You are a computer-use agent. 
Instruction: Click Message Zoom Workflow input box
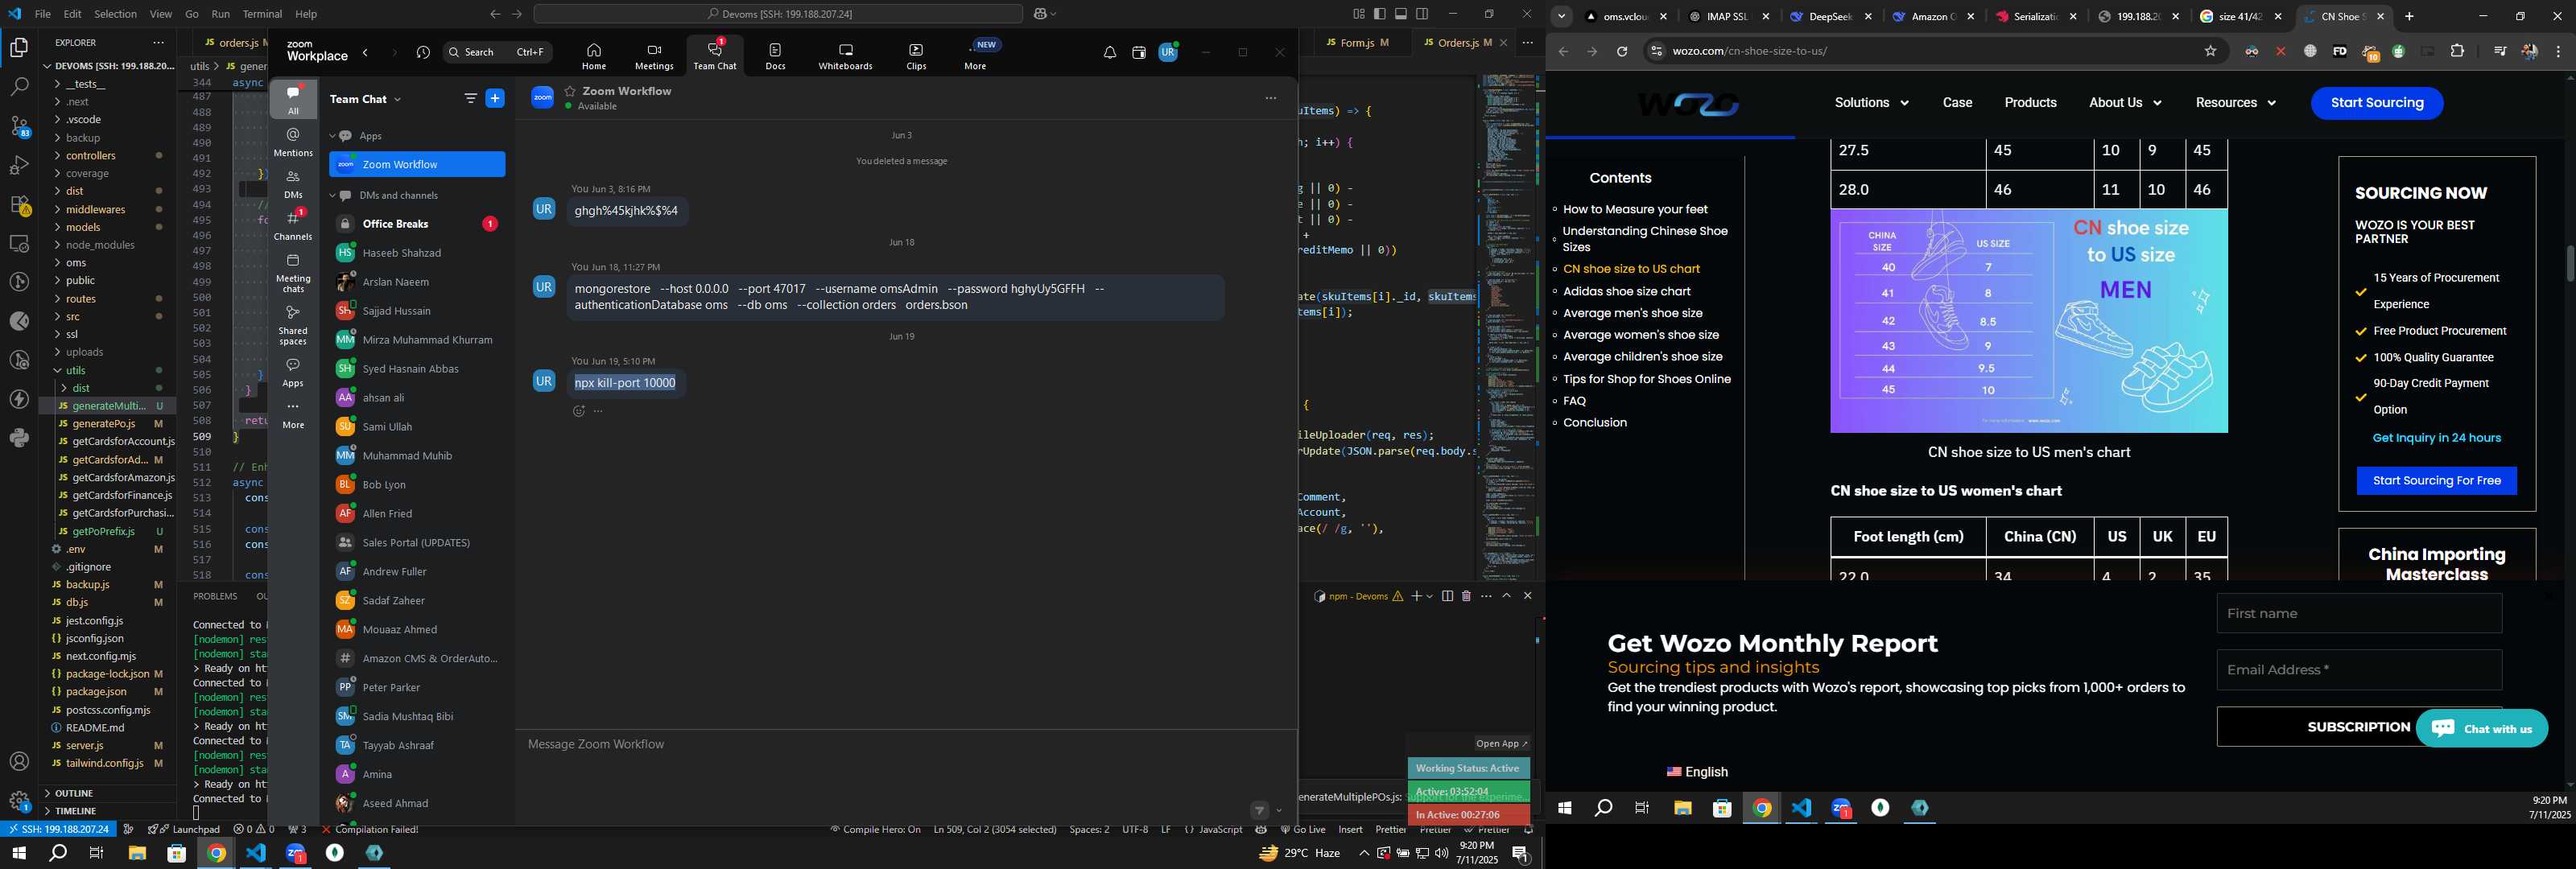point(906,745)
